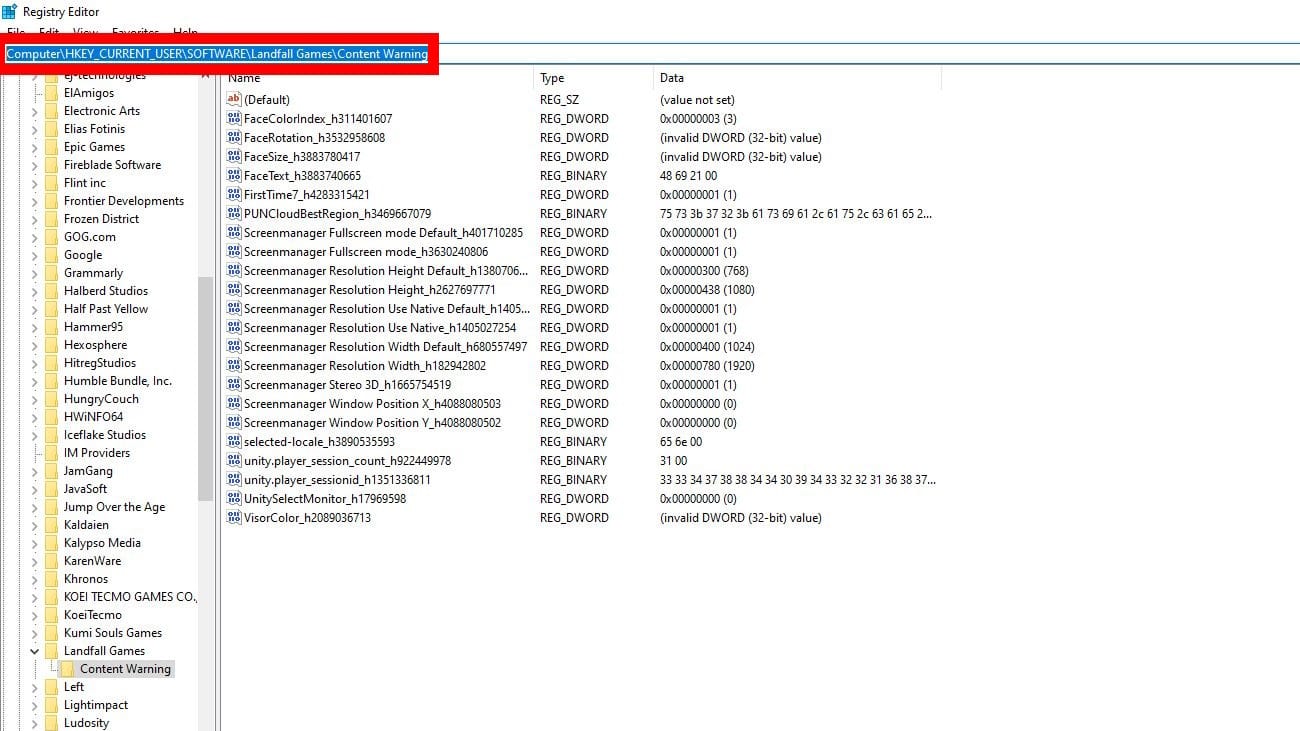Expand the Lightimpact key
The height and width of the screenshot is (731, 1300).
click(x=35, y=705)
